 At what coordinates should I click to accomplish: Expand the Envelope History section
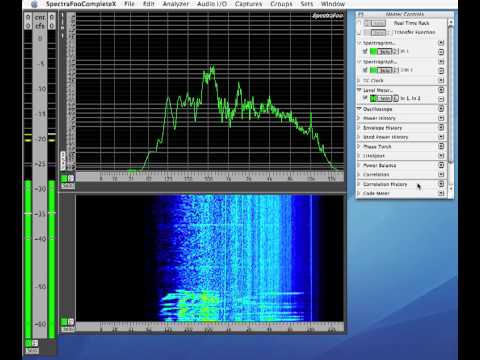tap(359, 127)
